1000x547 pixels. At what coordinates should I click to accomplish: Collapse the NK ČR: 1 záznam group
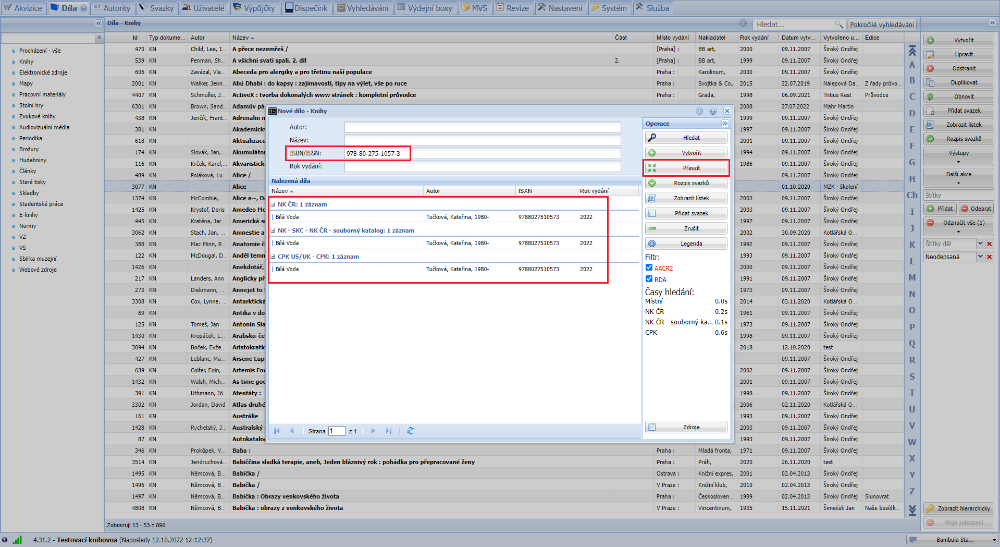pyautogui.click(x=273, y=204)
